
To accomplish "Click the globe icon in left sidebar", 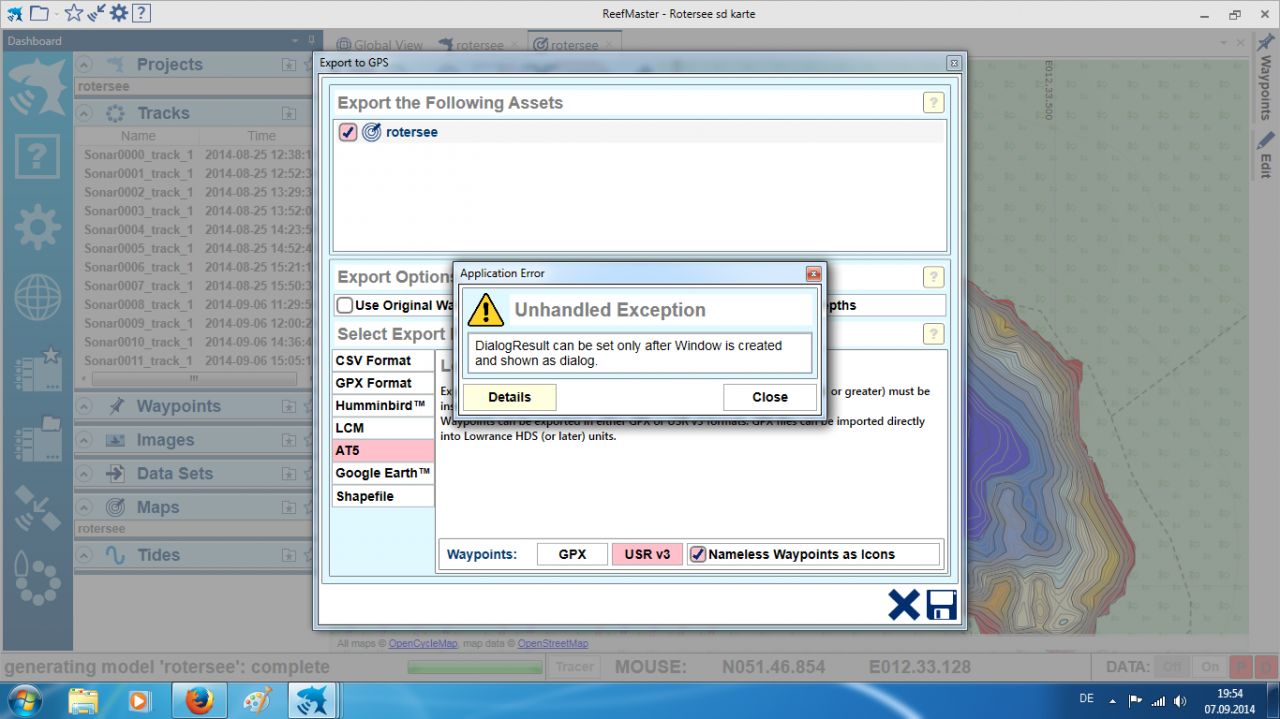I will point(37,297).
